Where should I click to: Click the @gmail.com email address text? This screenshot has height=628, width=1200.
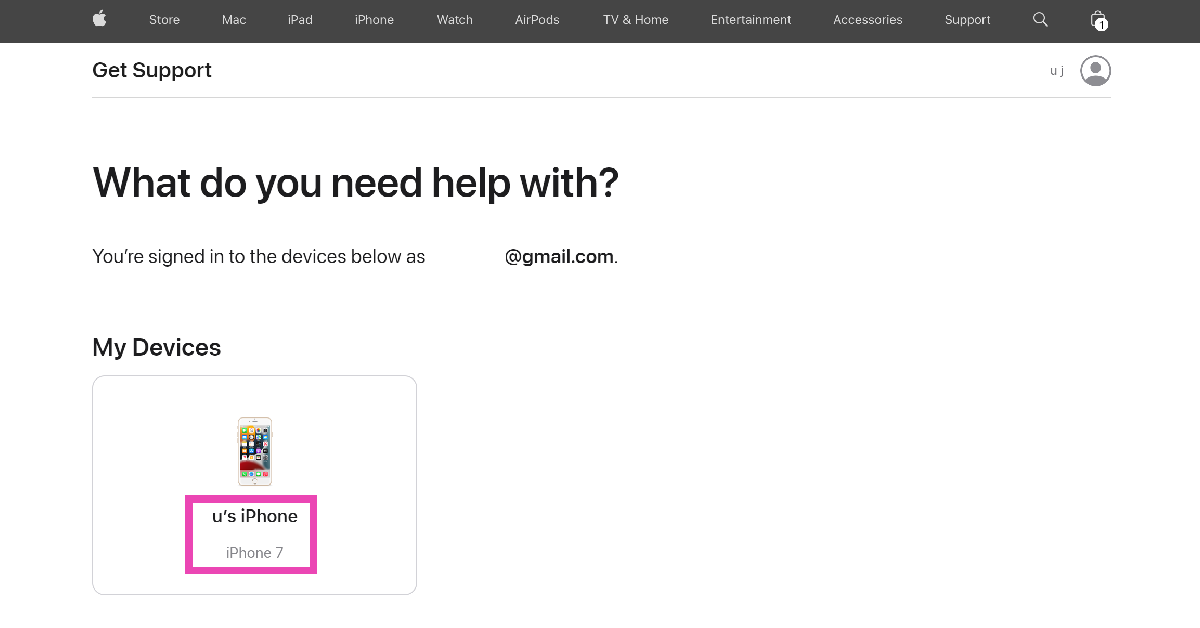click(x=559, y=257)
